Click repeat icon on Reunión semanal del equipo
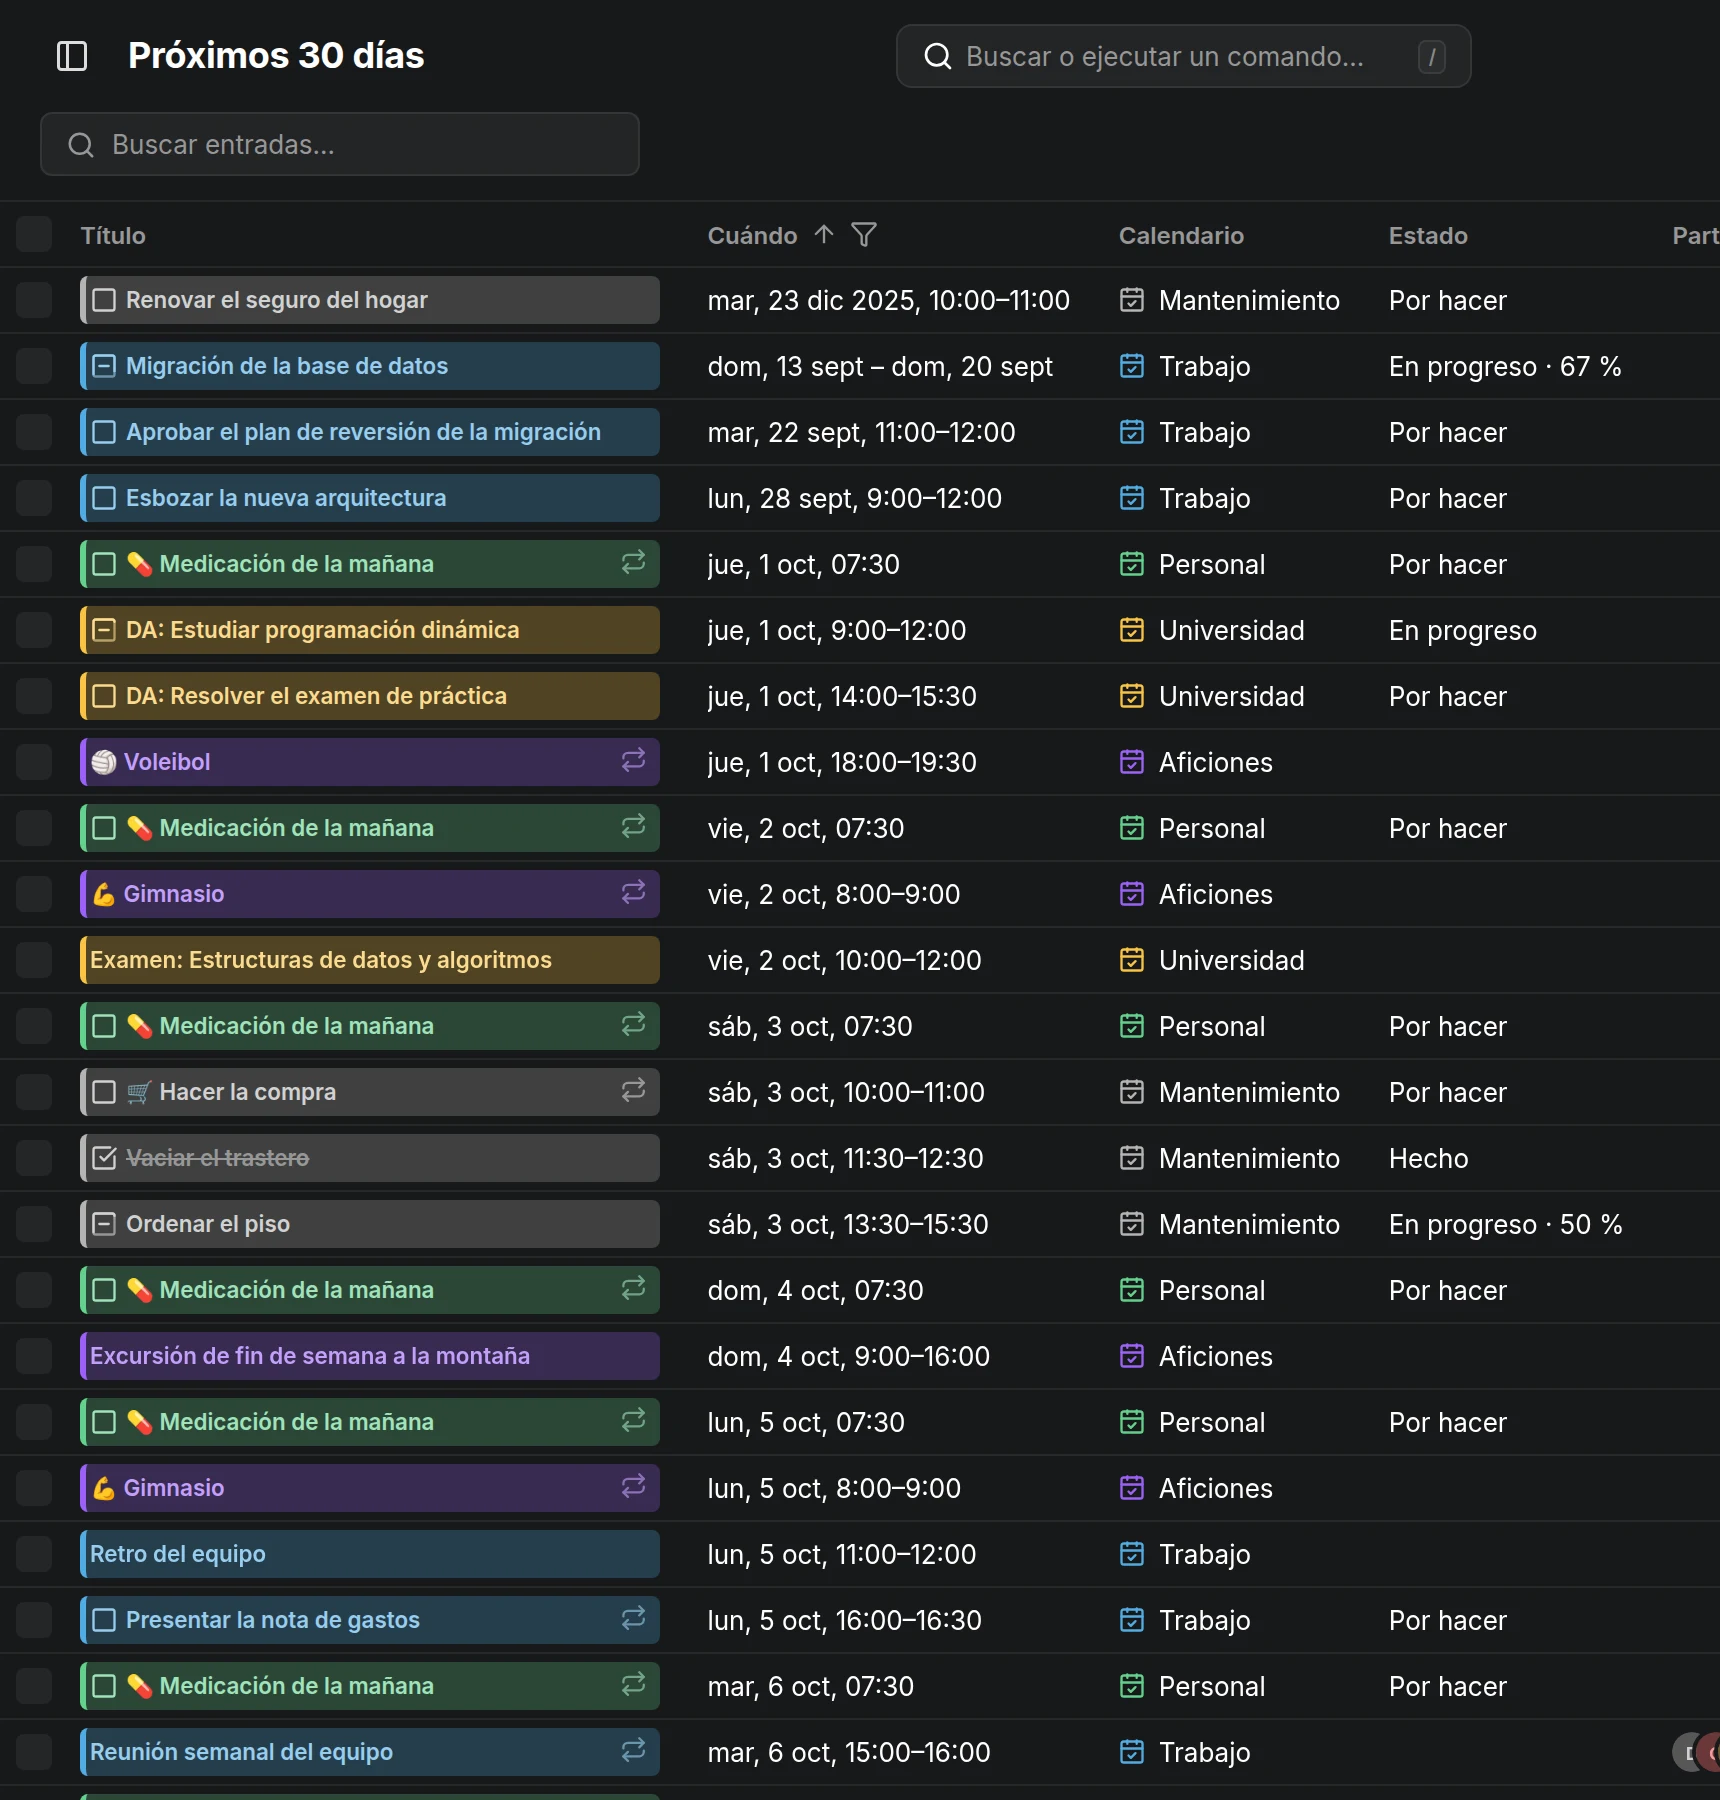This screenshot has height=1800, width=1720. click(633, 1751)
